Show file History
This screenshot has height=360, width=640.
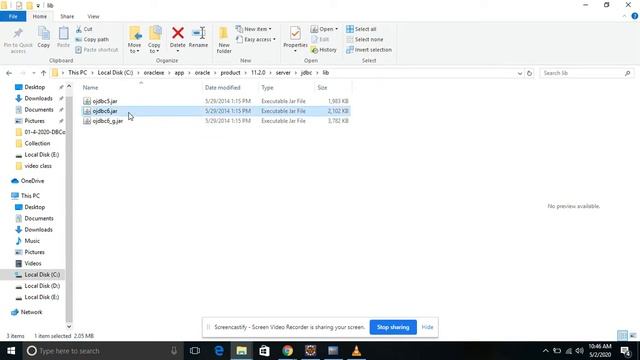coord(324,49)
